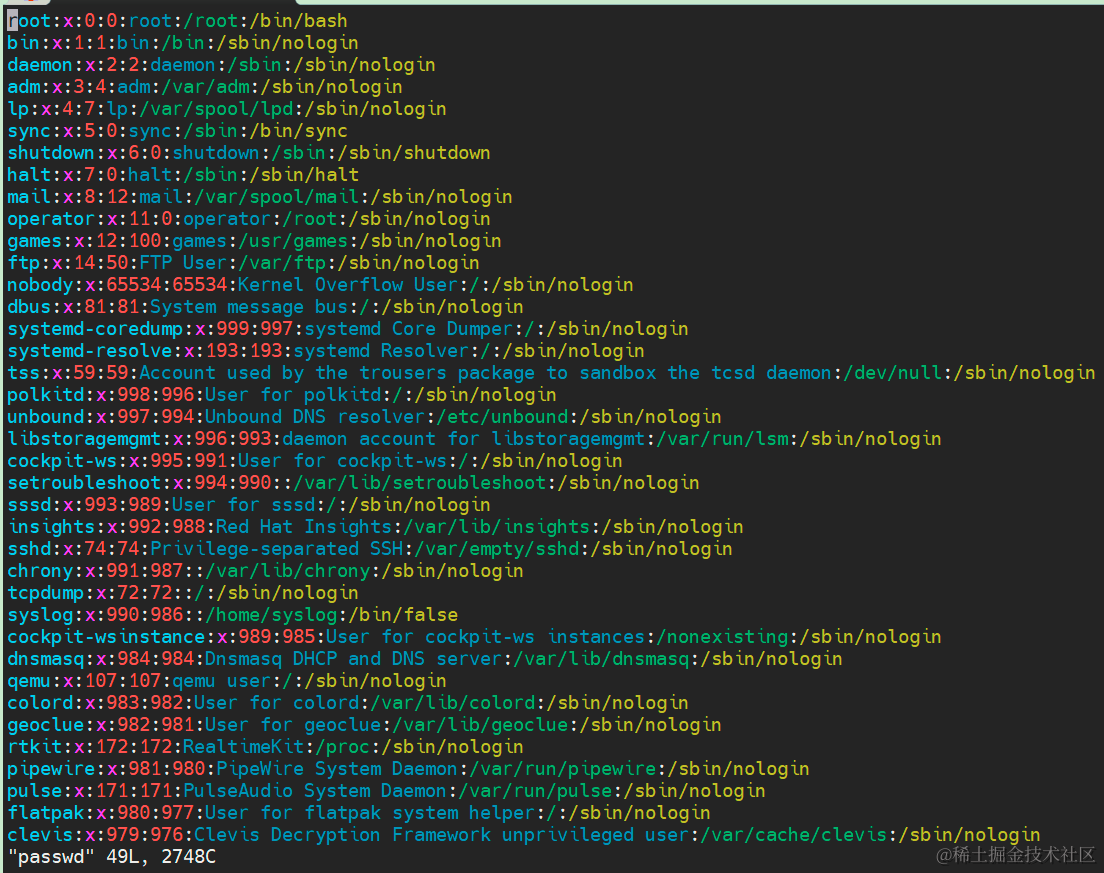Viewport: 1104px width, 873px height.
Task: Click the vim status line "passwd" 49L, 2748C
Action: point(111,857)
